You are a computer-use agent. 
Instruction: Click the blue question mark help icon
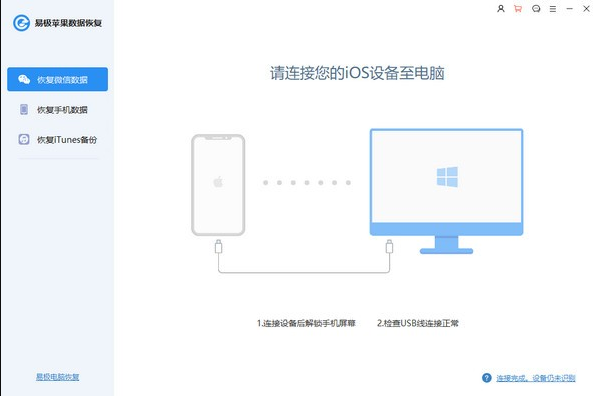coord(487,378)
